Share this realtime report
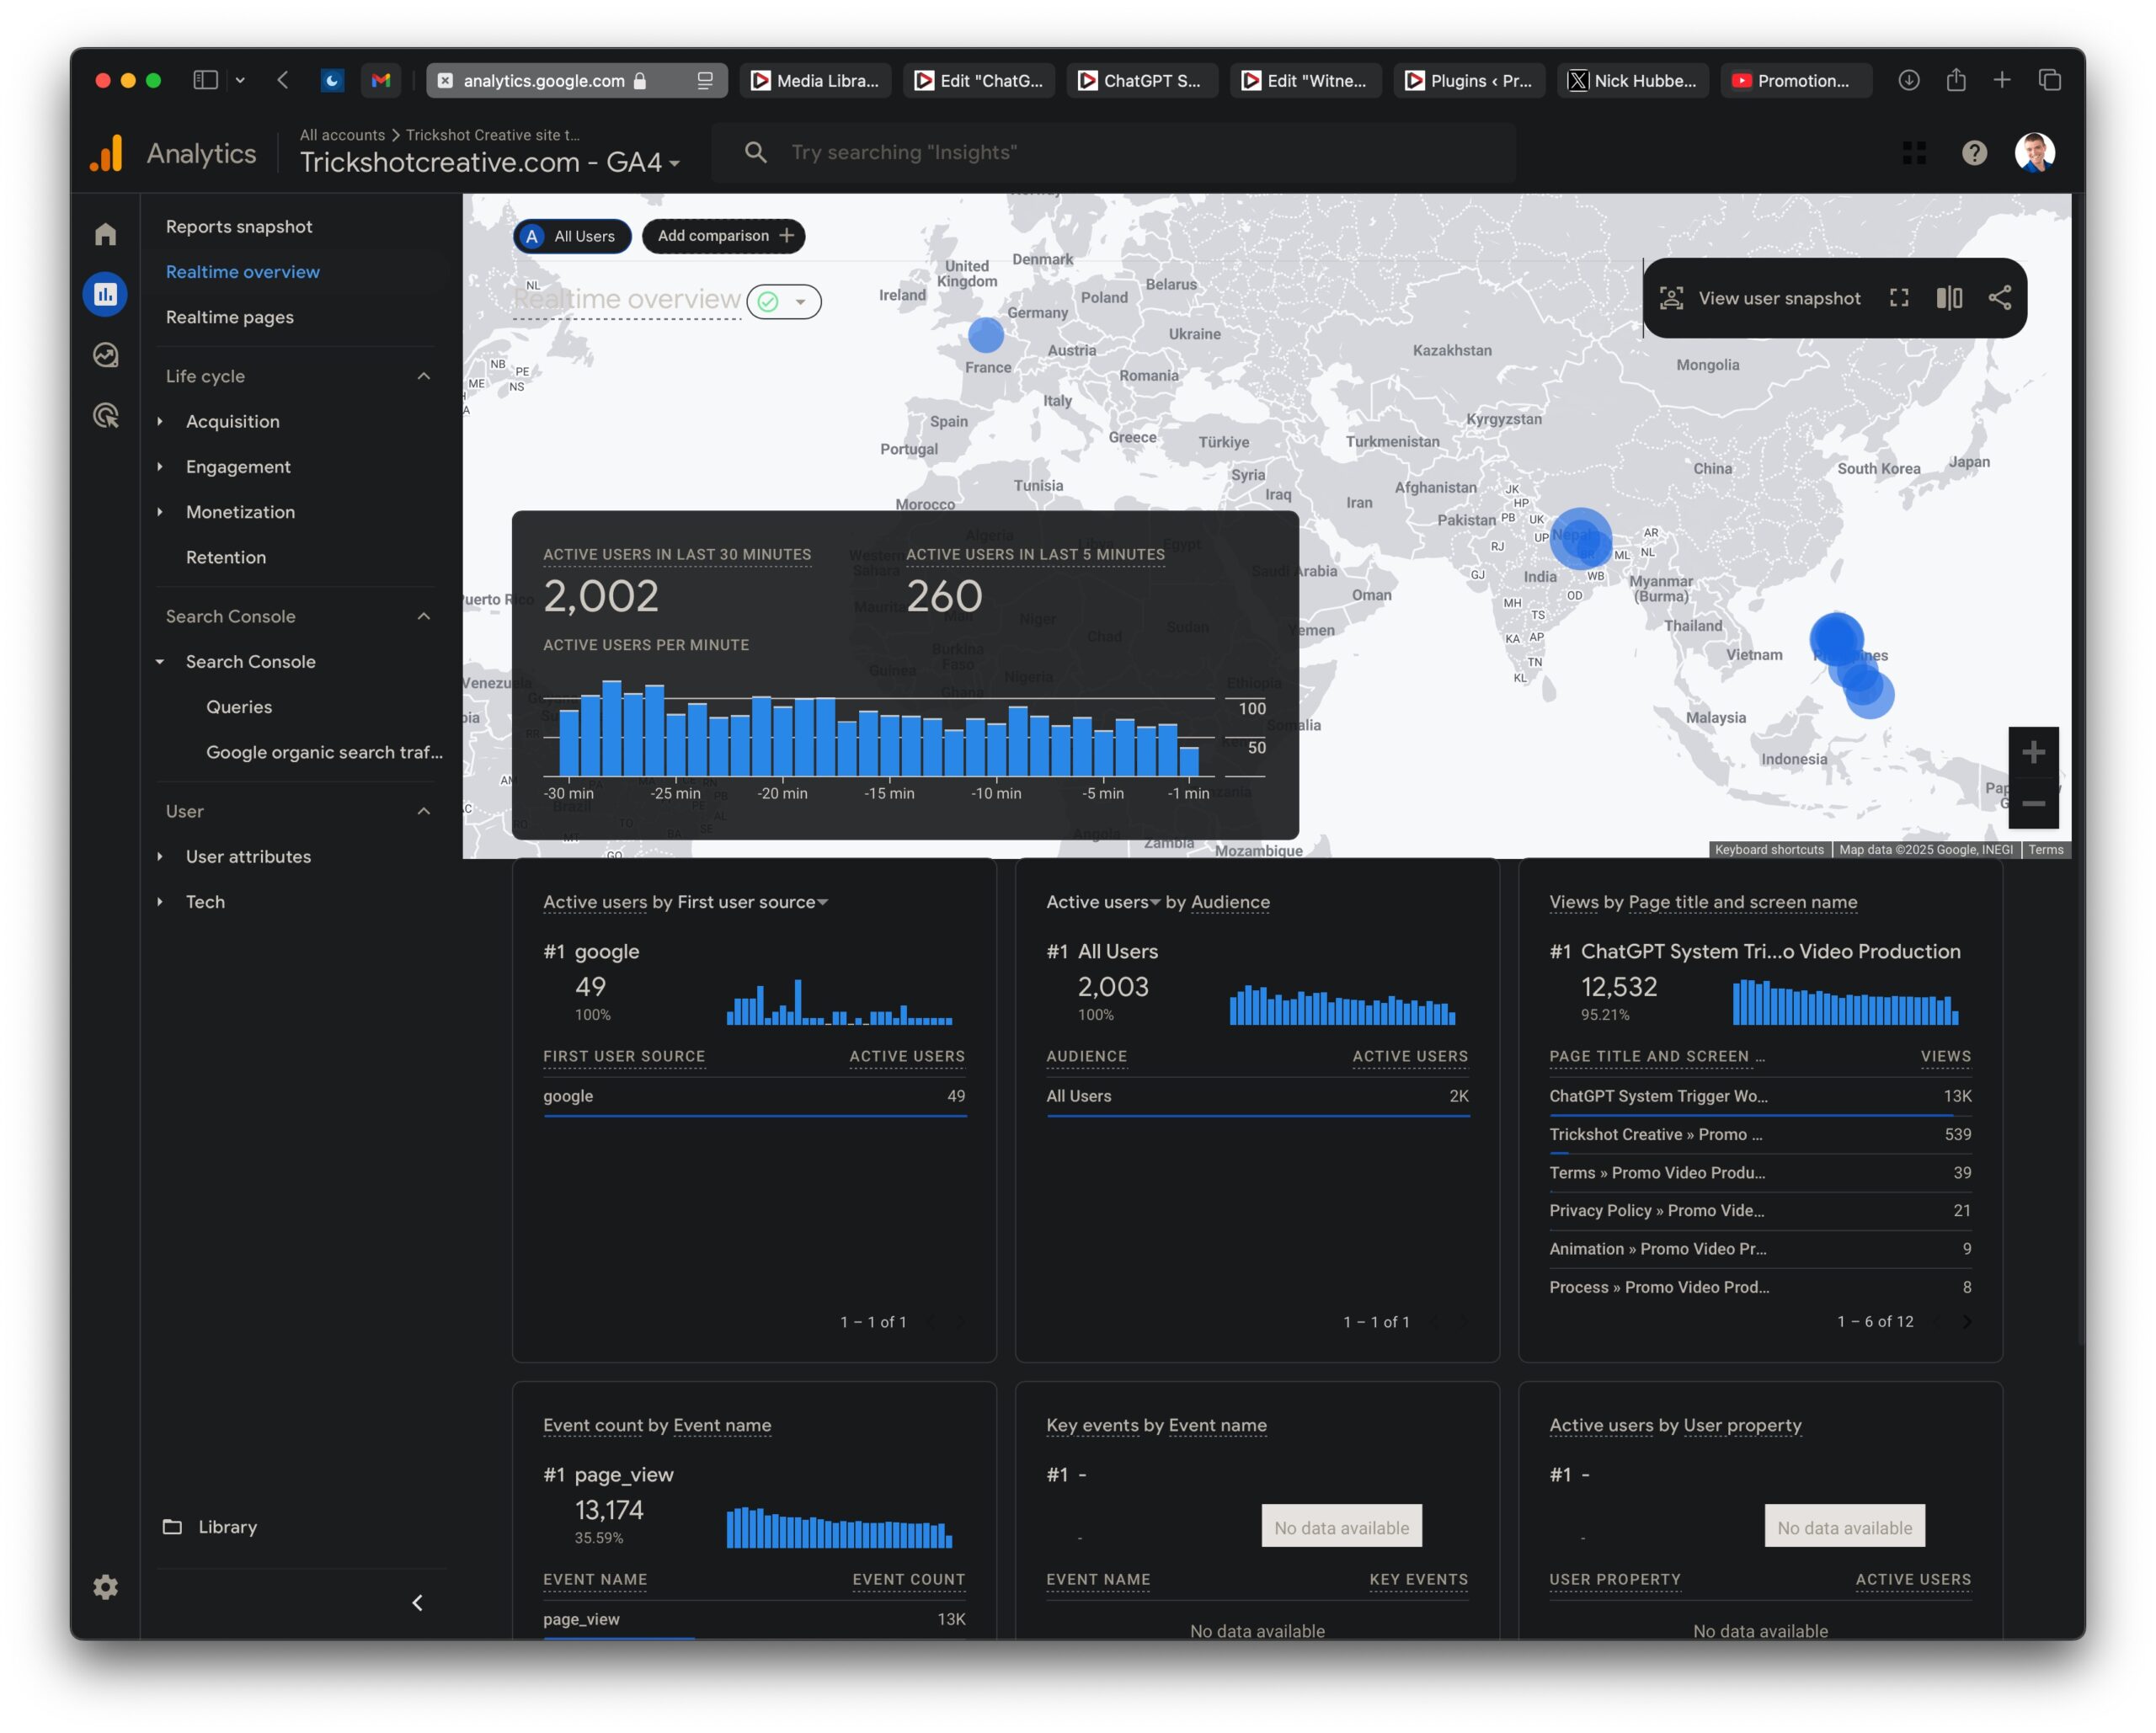The height and width of the screenshot is (1733, 2156). pos(2000,298)
